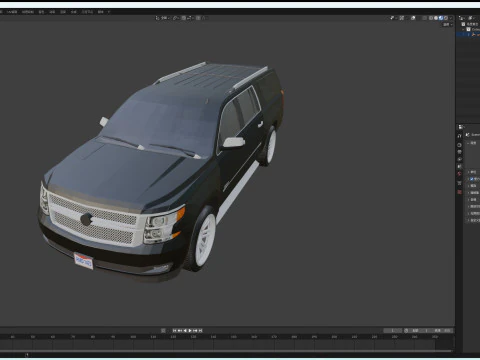
Task: Open the Output properties tab
Action: pos(459,152)
